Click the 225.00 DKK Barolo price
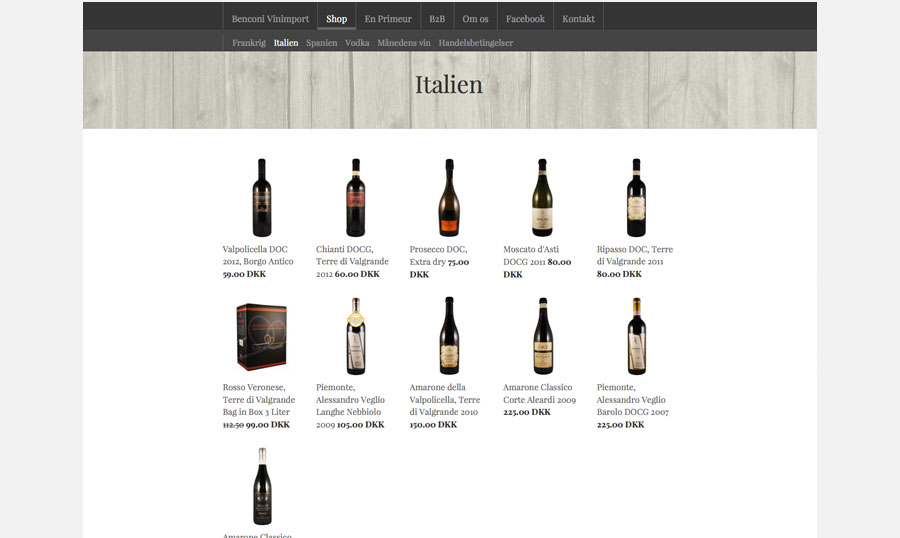This screenshot has width=900, height=538. point(620,424)
